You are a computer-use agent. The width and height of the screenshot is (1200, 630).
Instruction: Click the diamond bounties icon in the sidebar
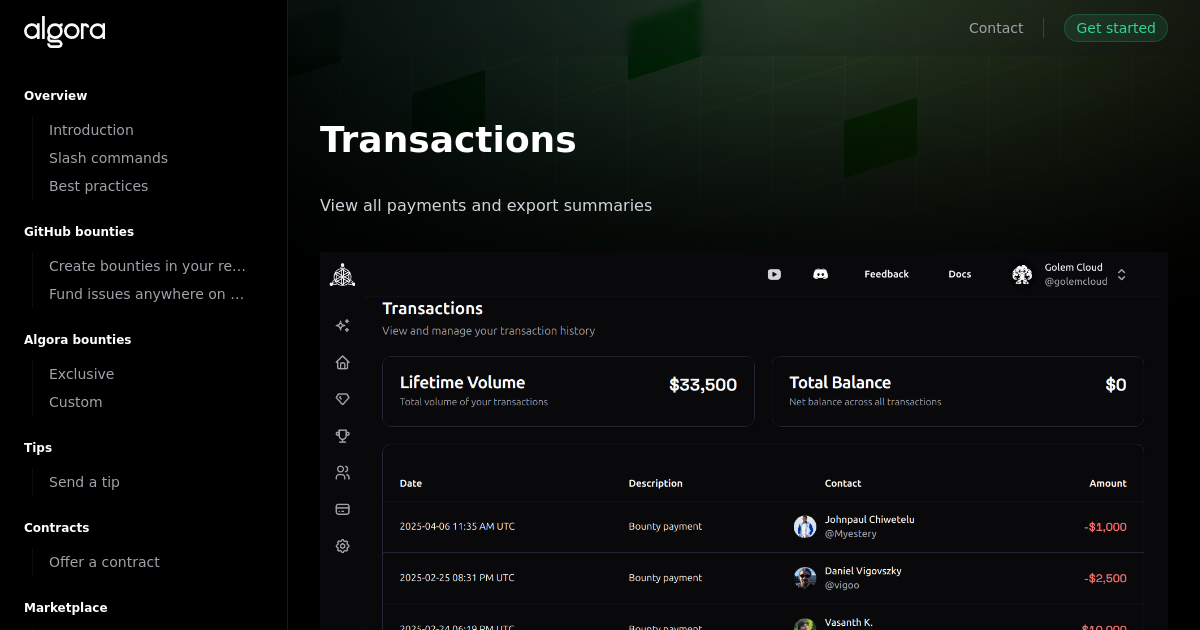(342, 398)
